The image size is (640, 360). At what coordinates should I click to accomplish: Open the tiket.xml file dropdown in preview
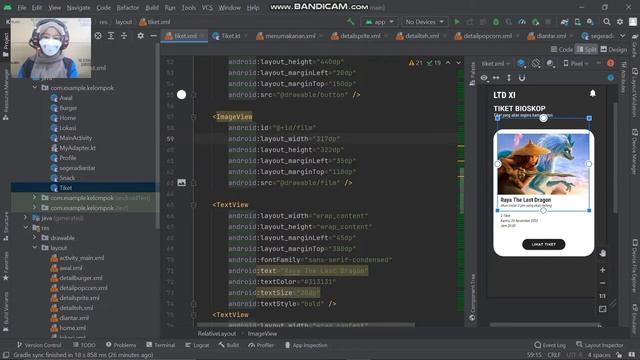tap(495, 63)
